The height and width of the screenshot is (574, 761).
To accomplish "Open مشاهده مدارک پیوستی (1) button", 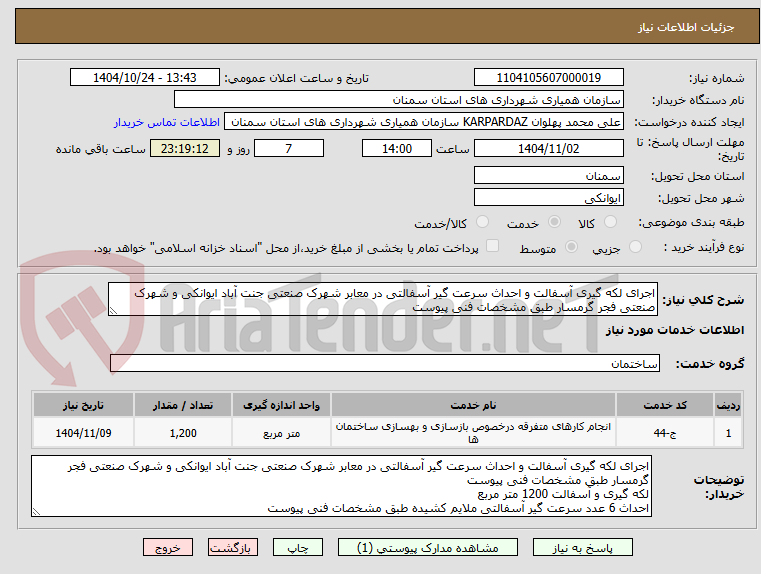I will [x=428, y=547].
